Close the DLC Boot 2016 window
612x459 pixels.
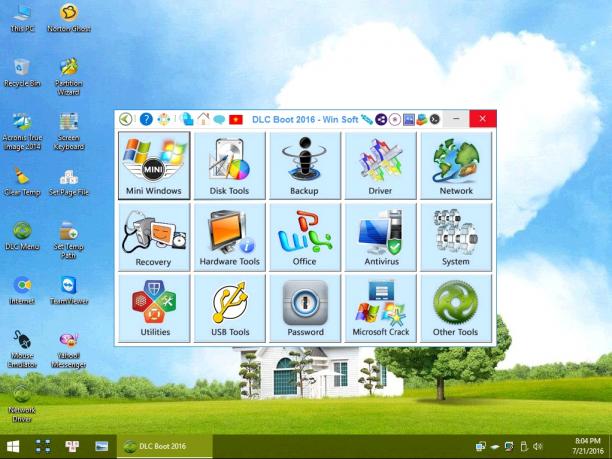(482, 119)
